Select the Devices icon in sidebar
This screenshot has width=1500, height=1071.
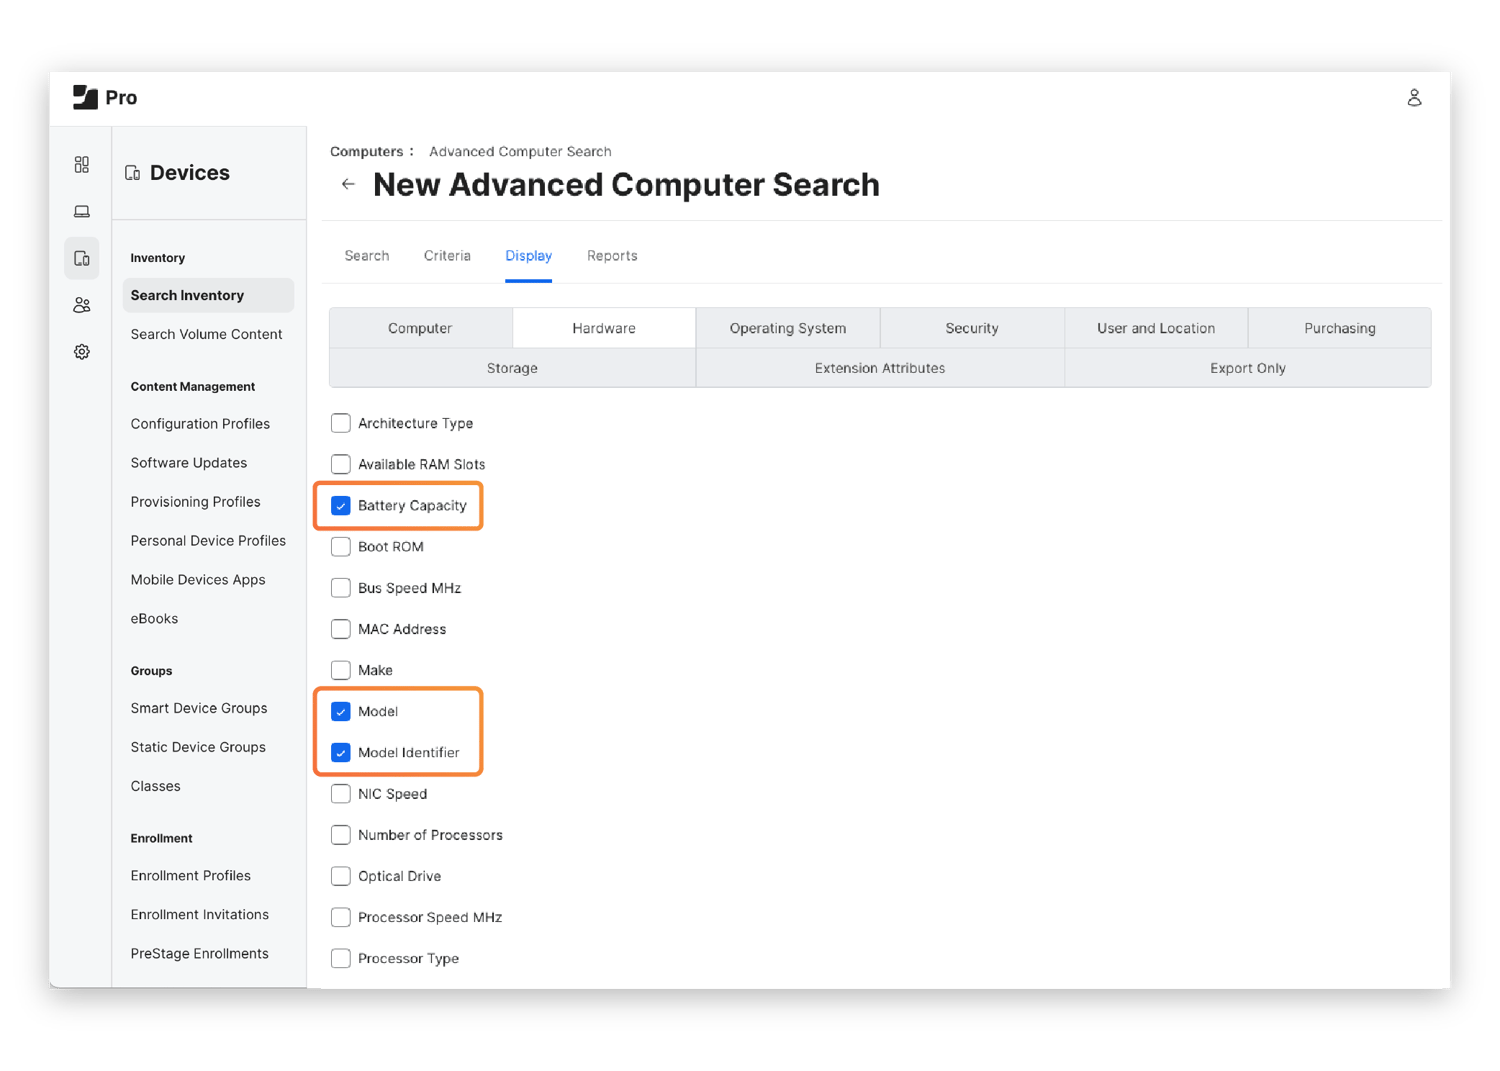tap(82, 258)
